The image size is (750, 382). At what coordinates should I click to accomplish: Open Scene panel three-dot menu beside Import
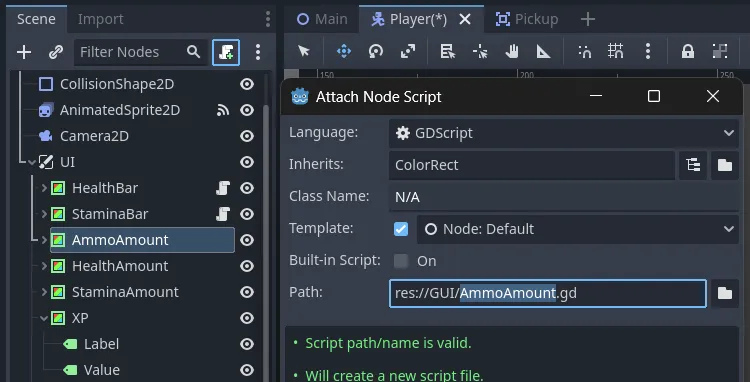[268, 19]
